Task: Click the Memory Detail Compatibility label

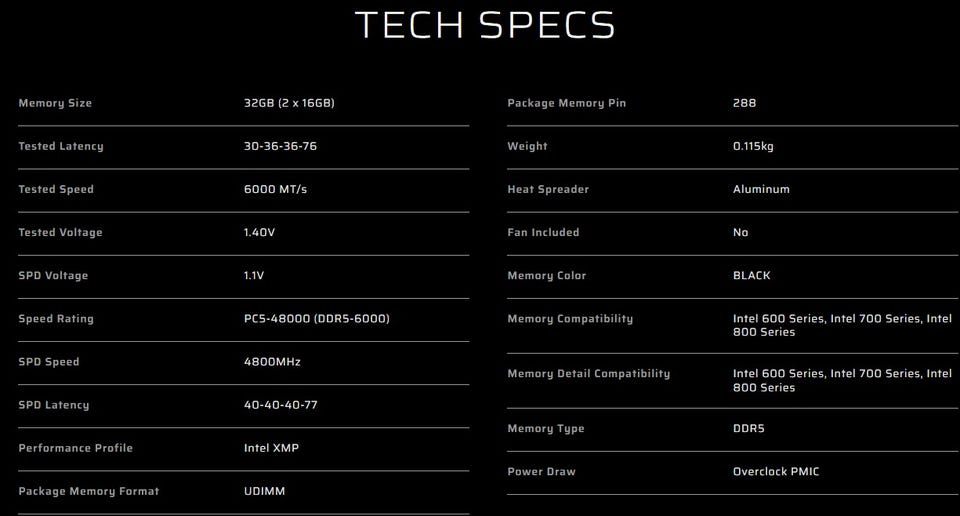Action: point(588,373)
